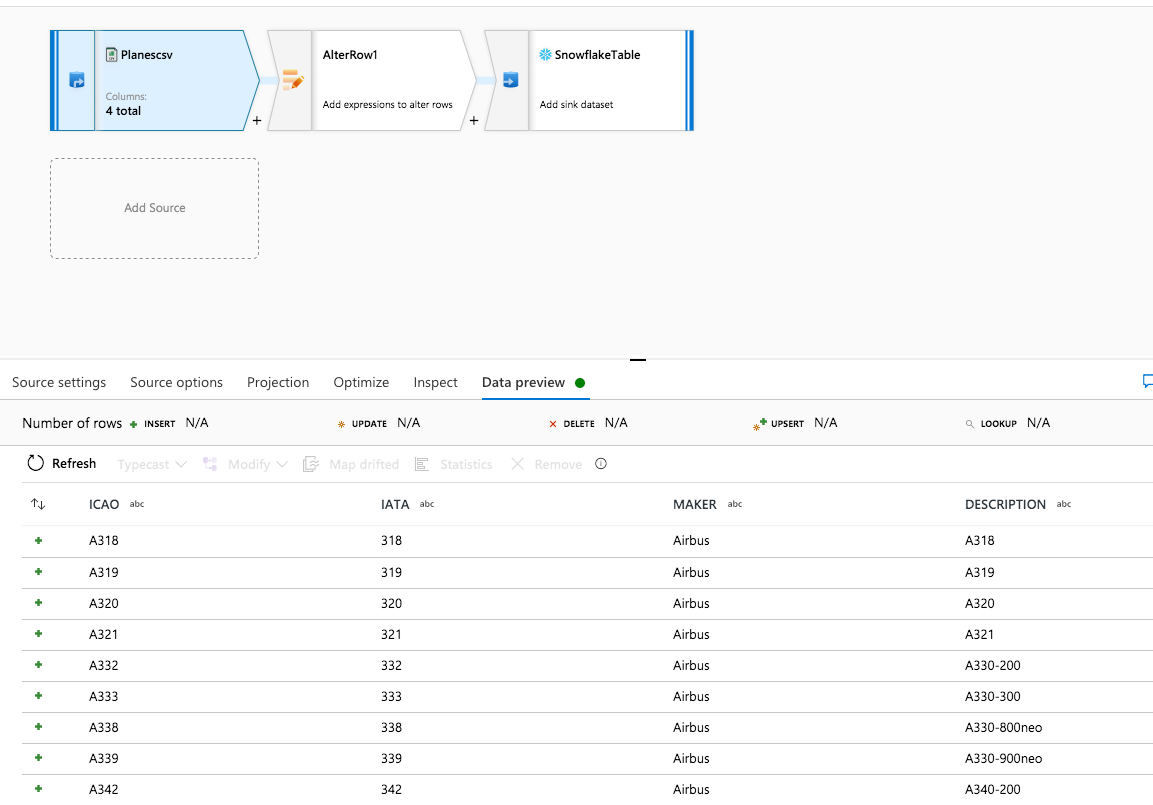The height and width of the screenshot is (805, 1153).
Task: Click the Refresh button
Action: (x=63, y=463)
